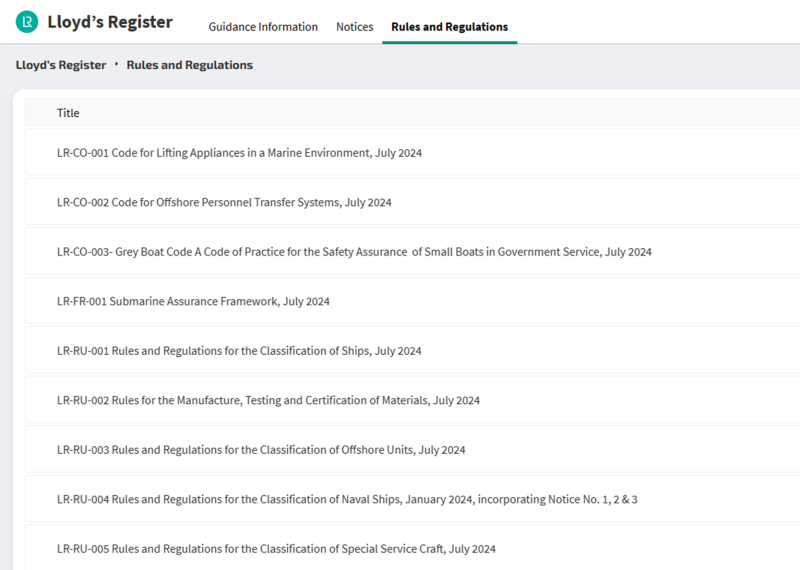Open LR-RU-004 Classification of Naval Ships

click(347, 499)
